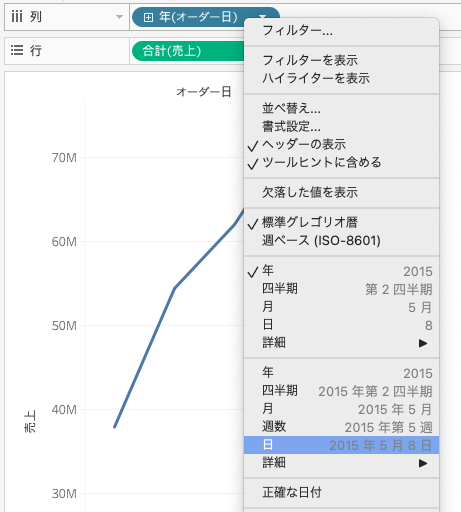The image size is (461, 512).
Task: Click the 年(オーダー日) pill dropdown arrow
Action: (x=262, y=16)
